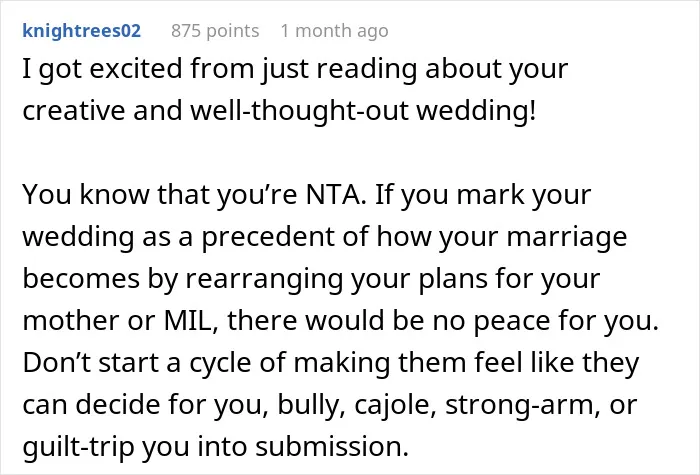Click the line starting 'I got excited'
The width and height of the screenshot is (700, 475).
295,69
